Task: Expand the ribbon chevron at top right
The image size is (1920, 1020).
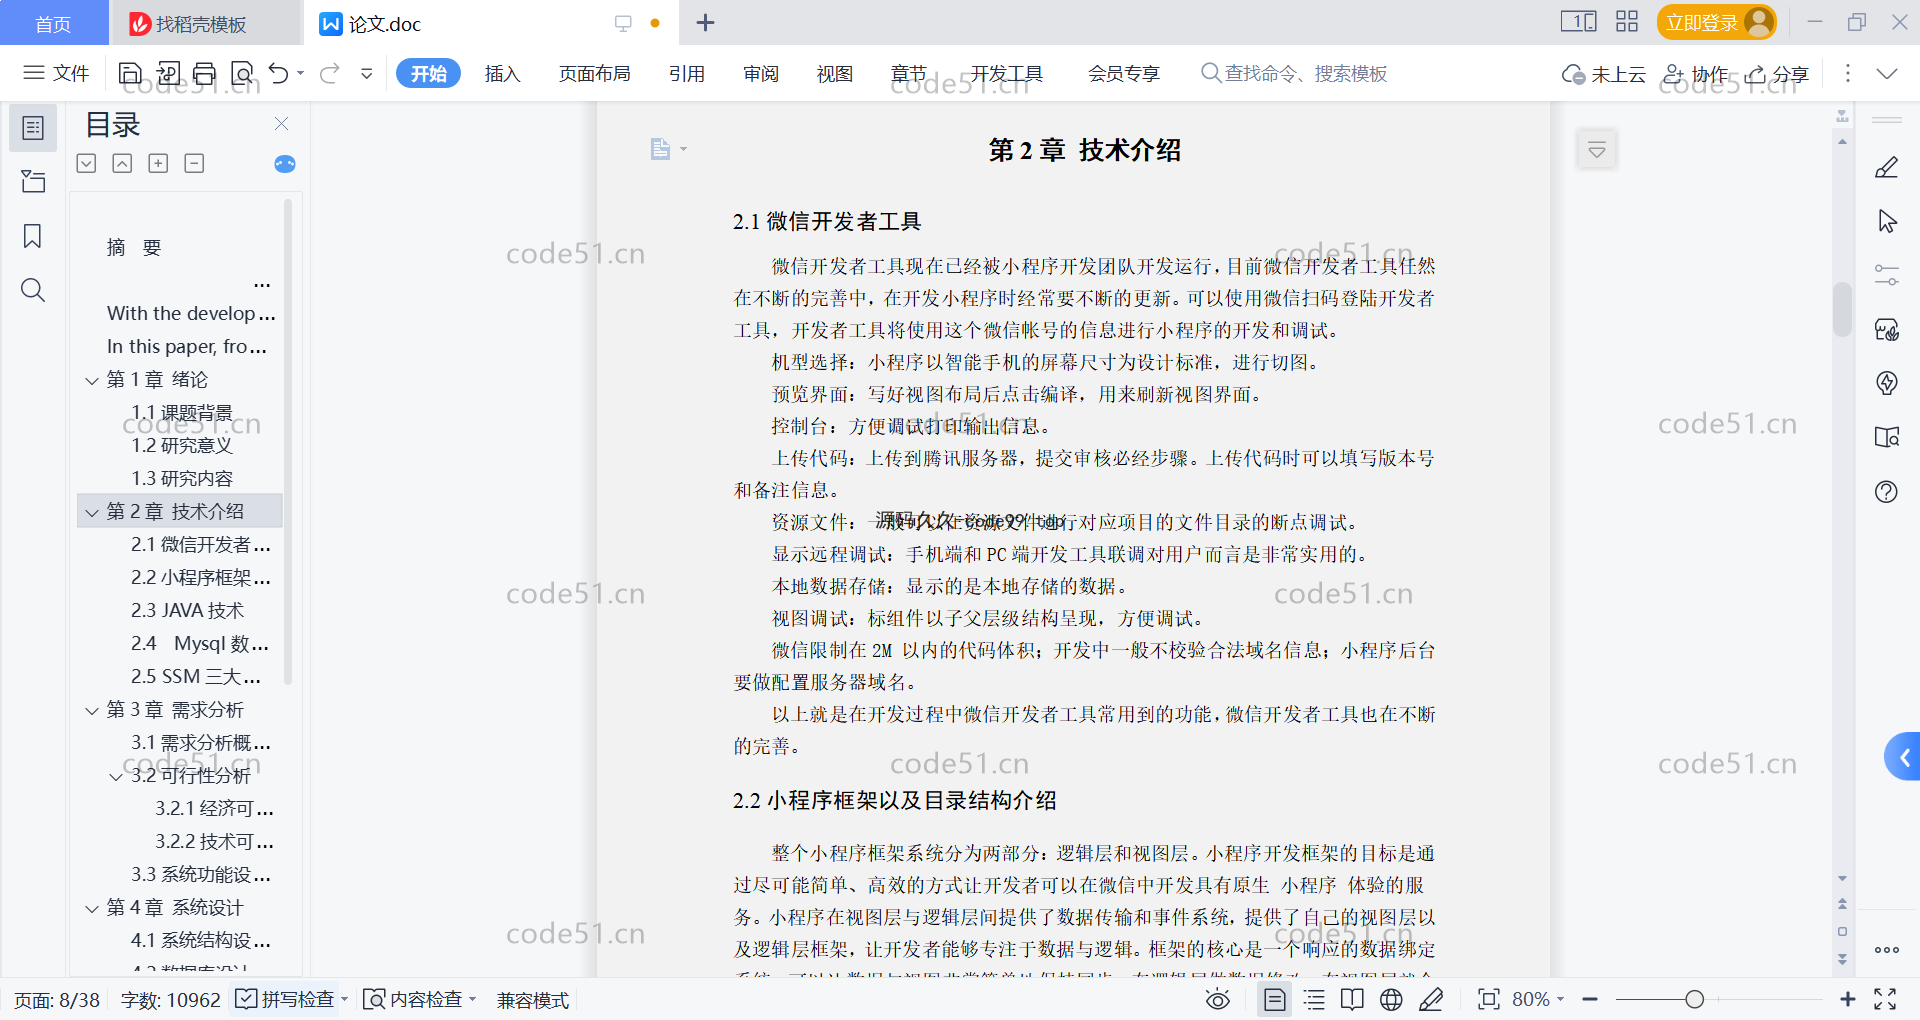Action: tap(1887, 73)
